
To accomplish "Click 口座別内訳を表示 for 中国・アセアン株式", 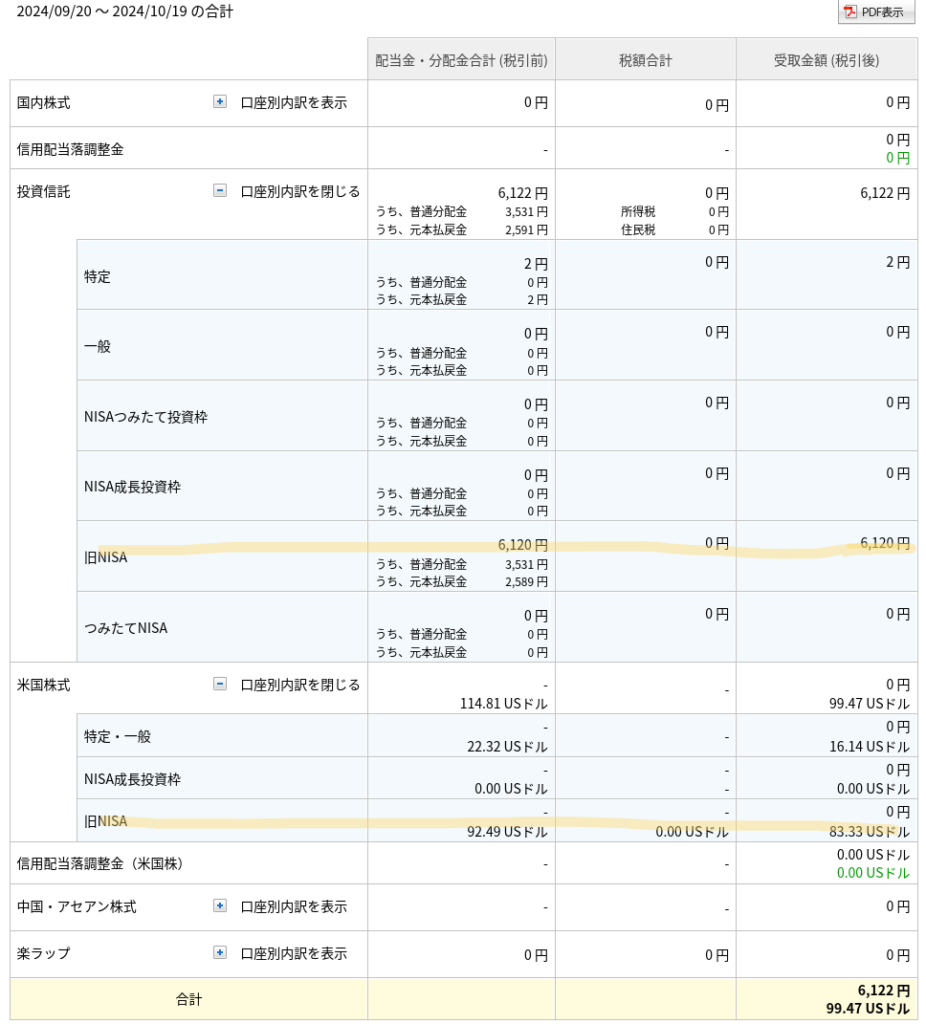I will 293,907.
